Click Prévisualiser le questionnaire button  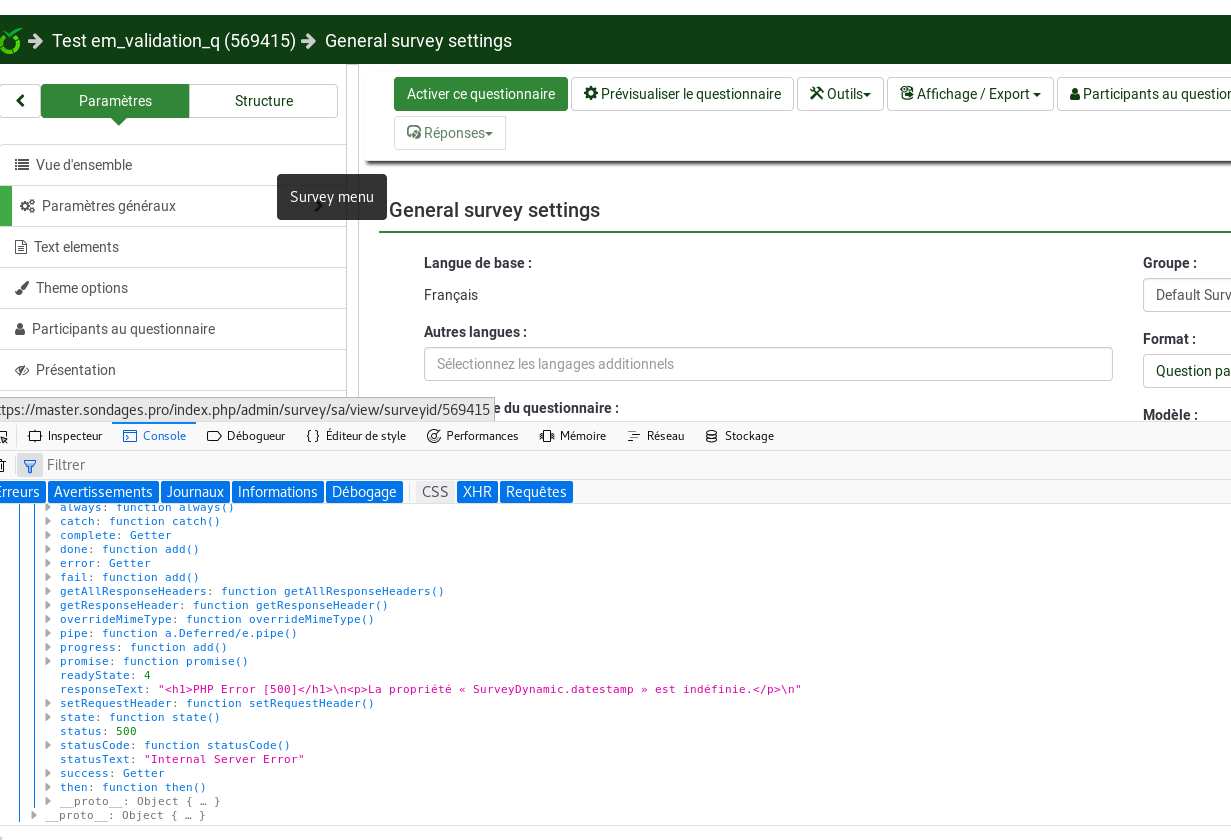[682, 94]
